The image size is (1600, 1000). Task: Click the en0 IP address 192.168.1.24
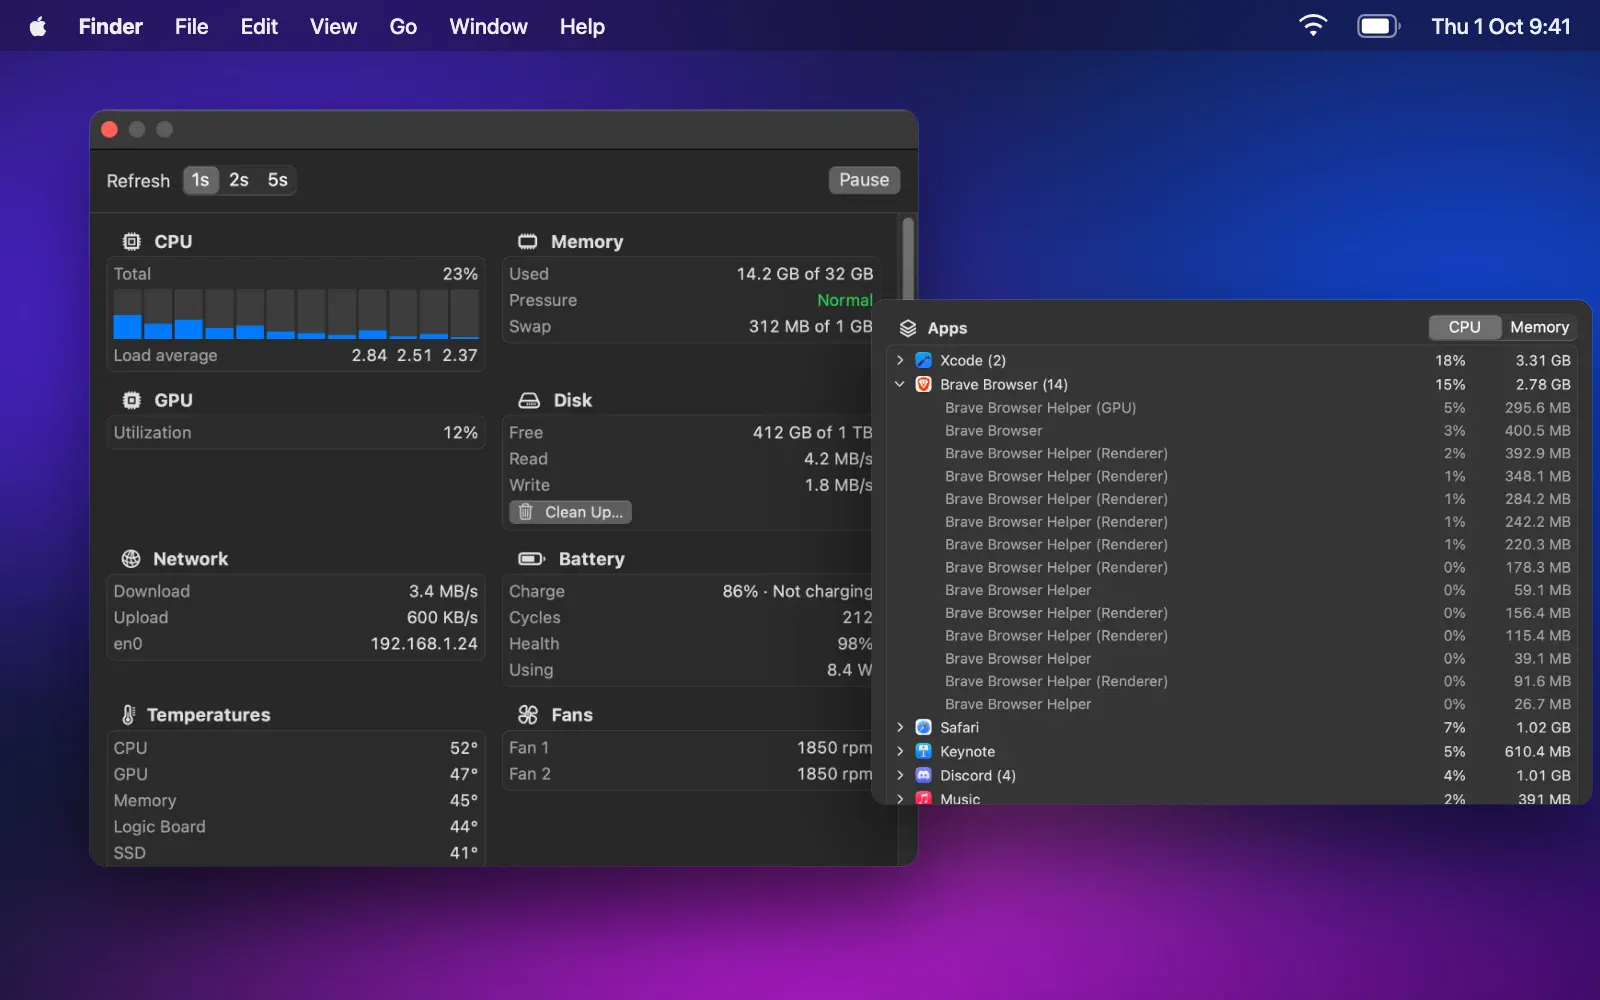[424, 644]
